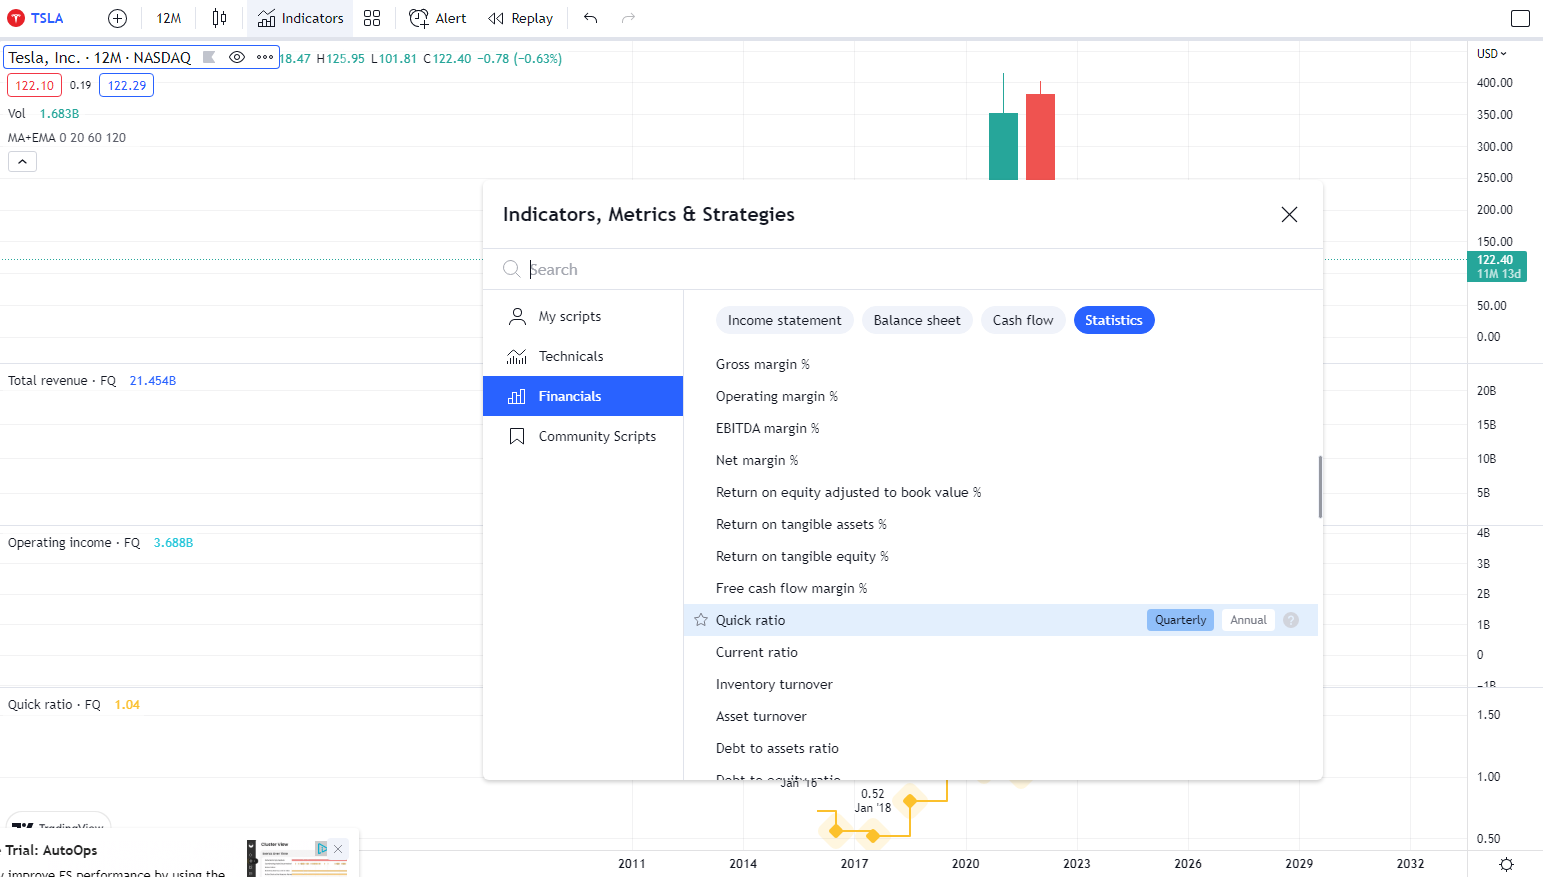The height and width of the screenshot is (877, 1543).
Task: Add Free cash flow margin %
Action: (x=1000, y=588)
